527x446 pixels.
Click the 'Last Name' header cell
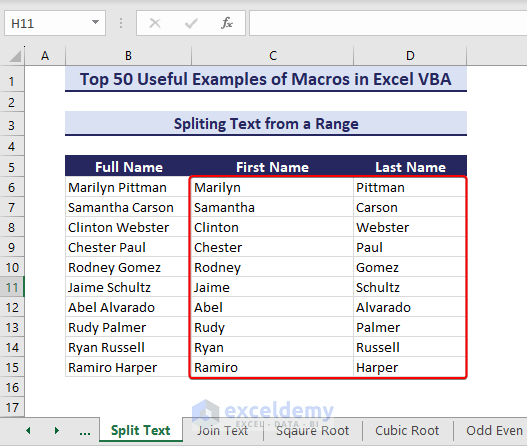[410, 167]
